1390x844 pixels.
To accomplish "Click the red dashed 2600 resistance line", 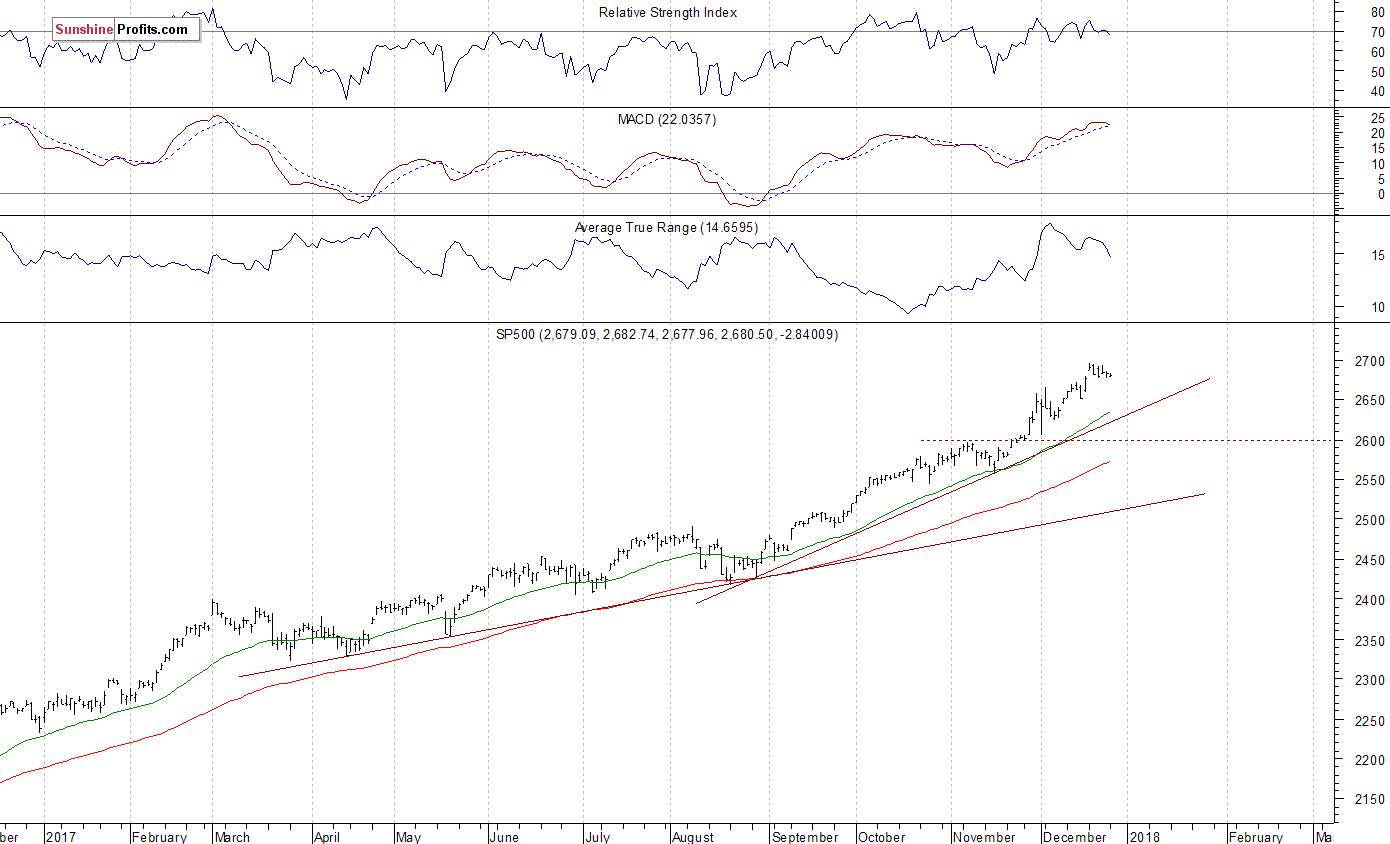I will [1127, 440].
